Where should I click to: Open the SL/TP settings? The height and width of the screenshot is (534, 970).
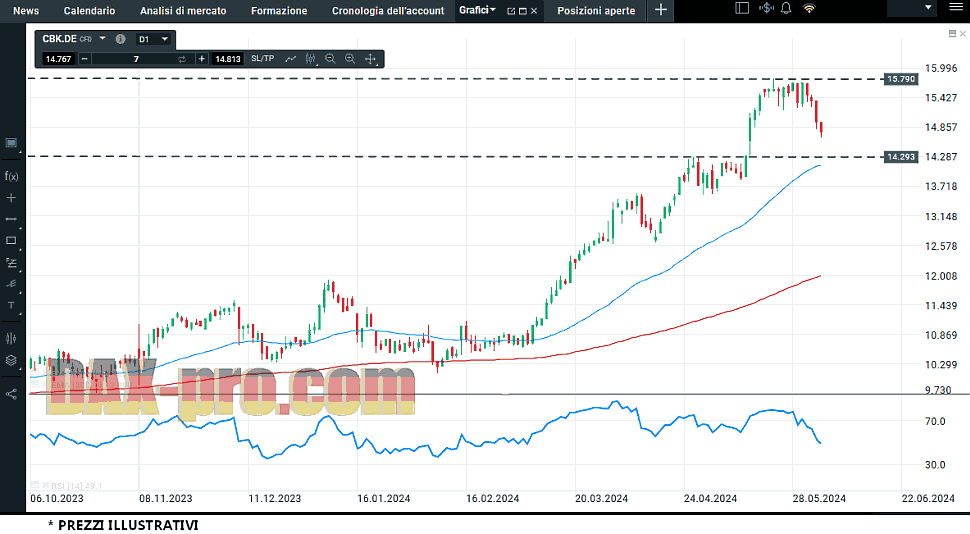coord(262,59)
